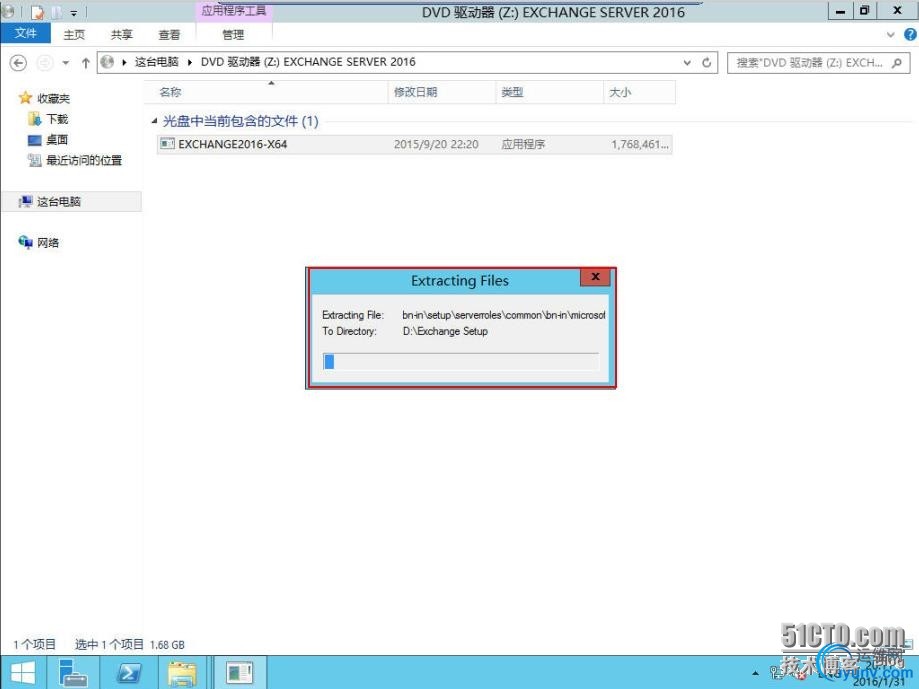Click the Exchange setup taskbar item

coord(239,673)
